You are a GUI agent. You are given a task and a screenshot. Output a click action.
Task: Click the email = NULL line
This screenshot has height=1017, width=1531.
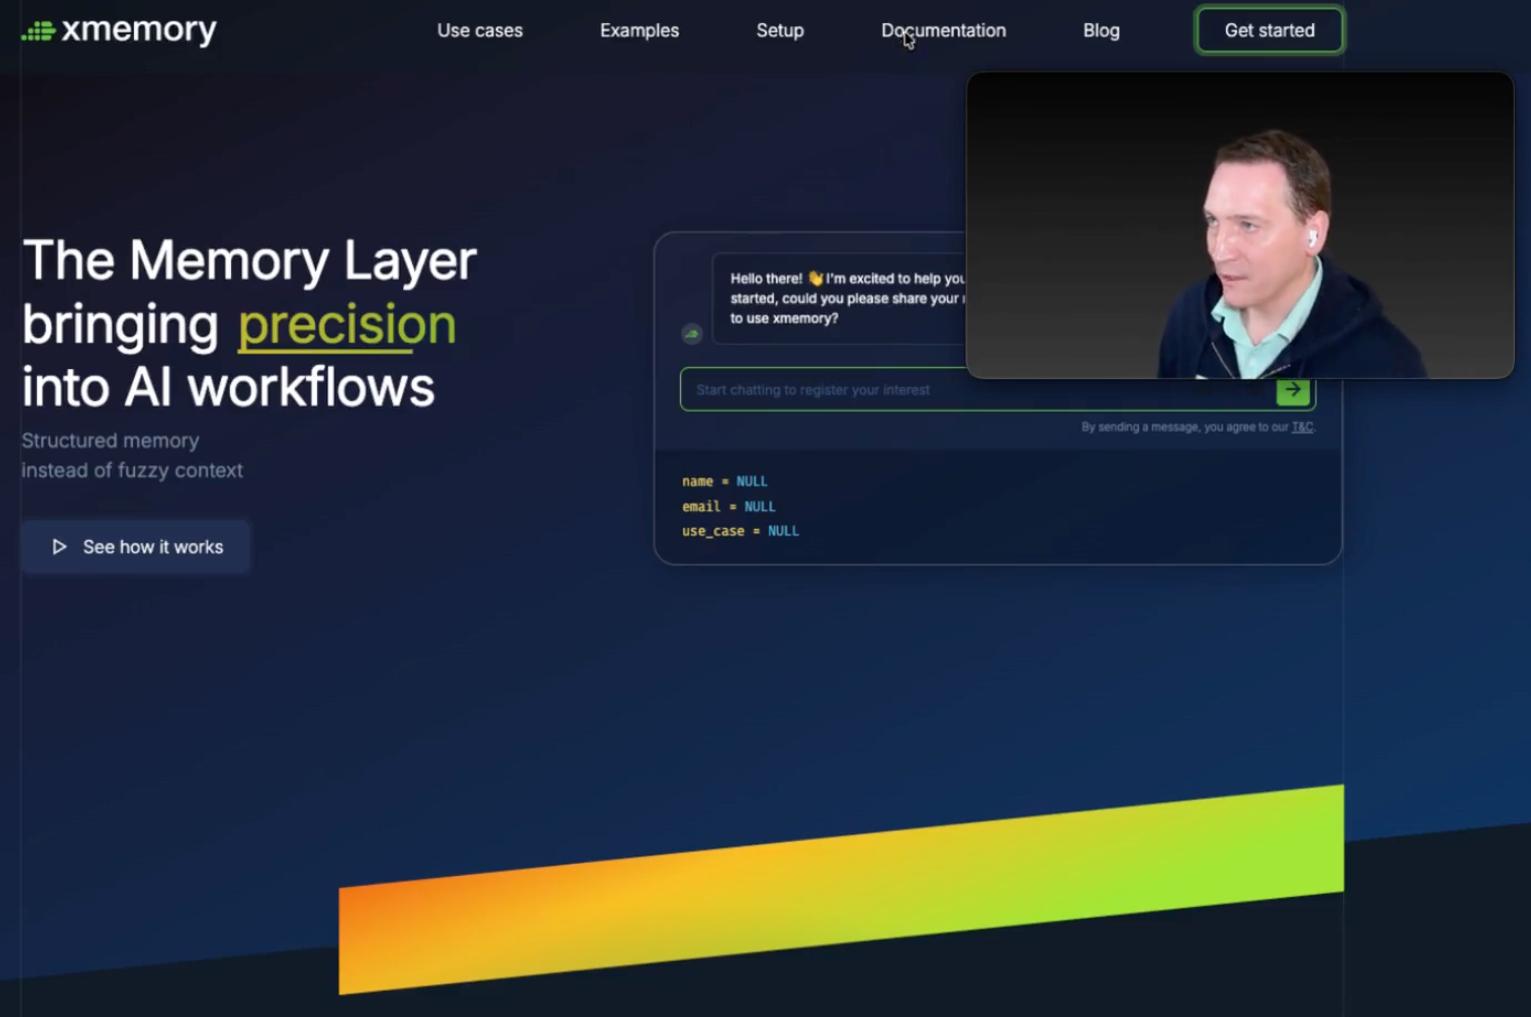pos(729,506)
